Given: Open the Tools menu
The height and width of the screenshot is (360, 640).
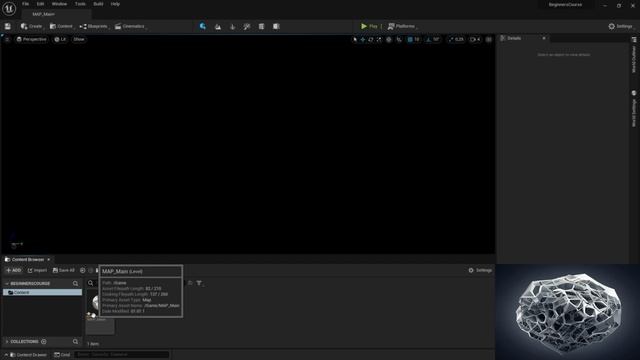Looking at the screenshot, I should coord(80,4).
